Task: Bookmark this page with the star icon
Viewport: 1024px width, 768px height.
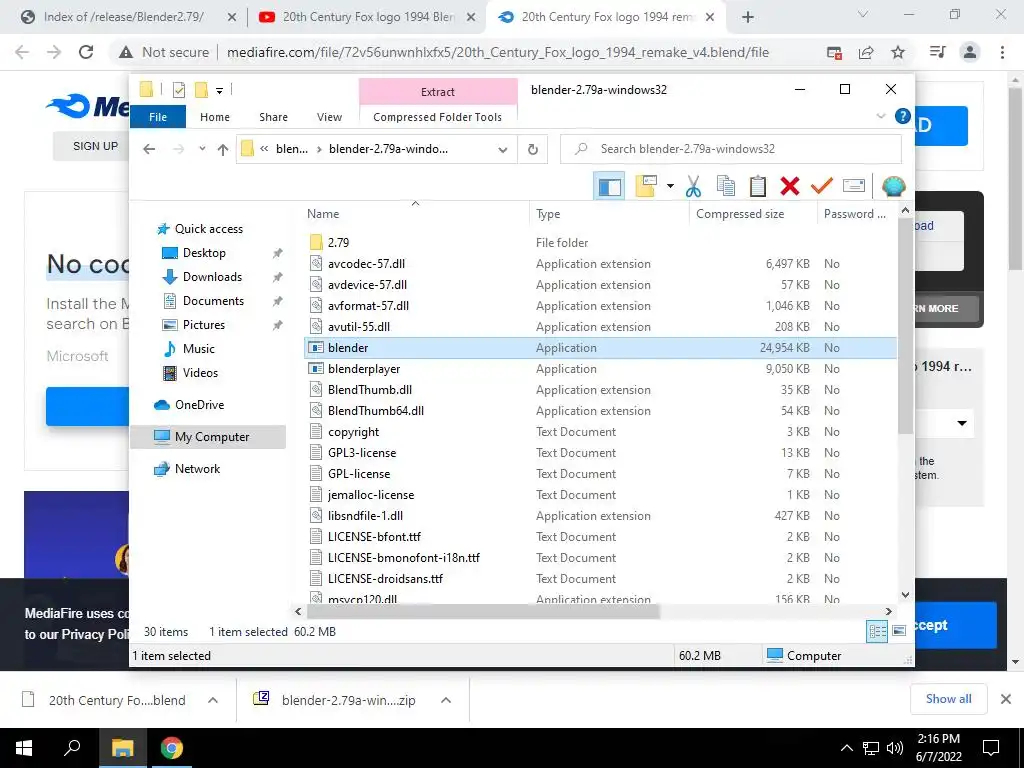Action: pyautogui.click(x=898, y=52)
